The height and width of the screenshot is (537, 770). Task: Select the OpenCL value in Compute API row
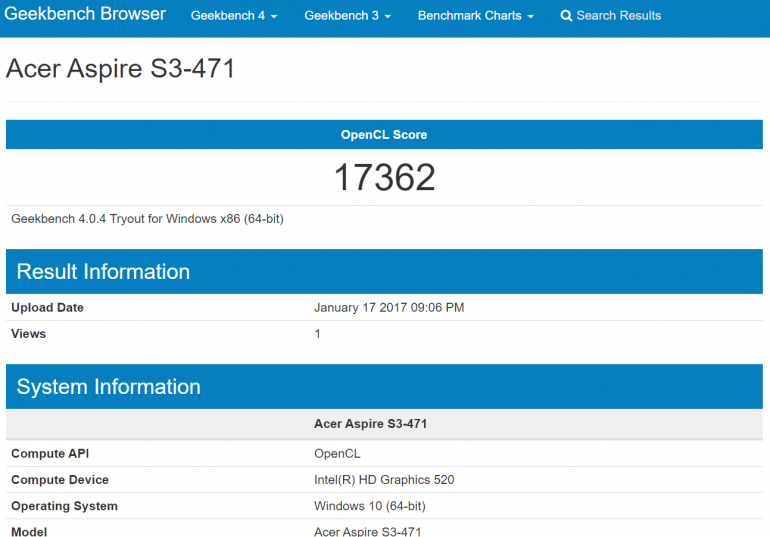pos(337,454)
